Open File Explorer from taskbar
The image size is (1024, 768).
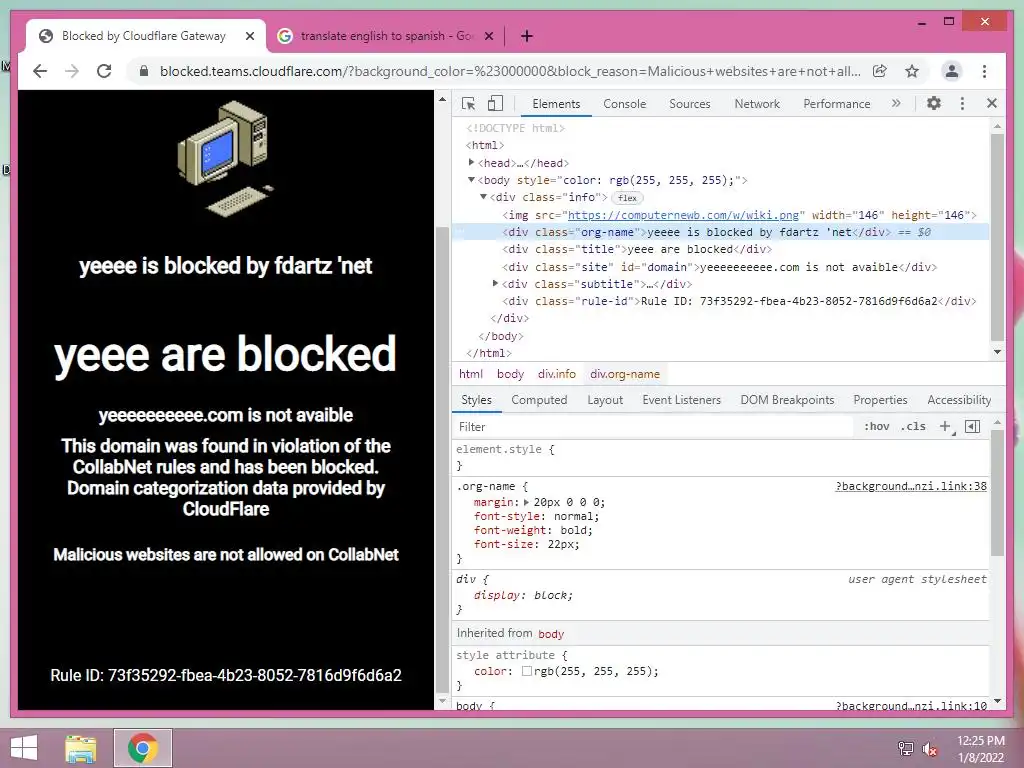click(80, 748)
